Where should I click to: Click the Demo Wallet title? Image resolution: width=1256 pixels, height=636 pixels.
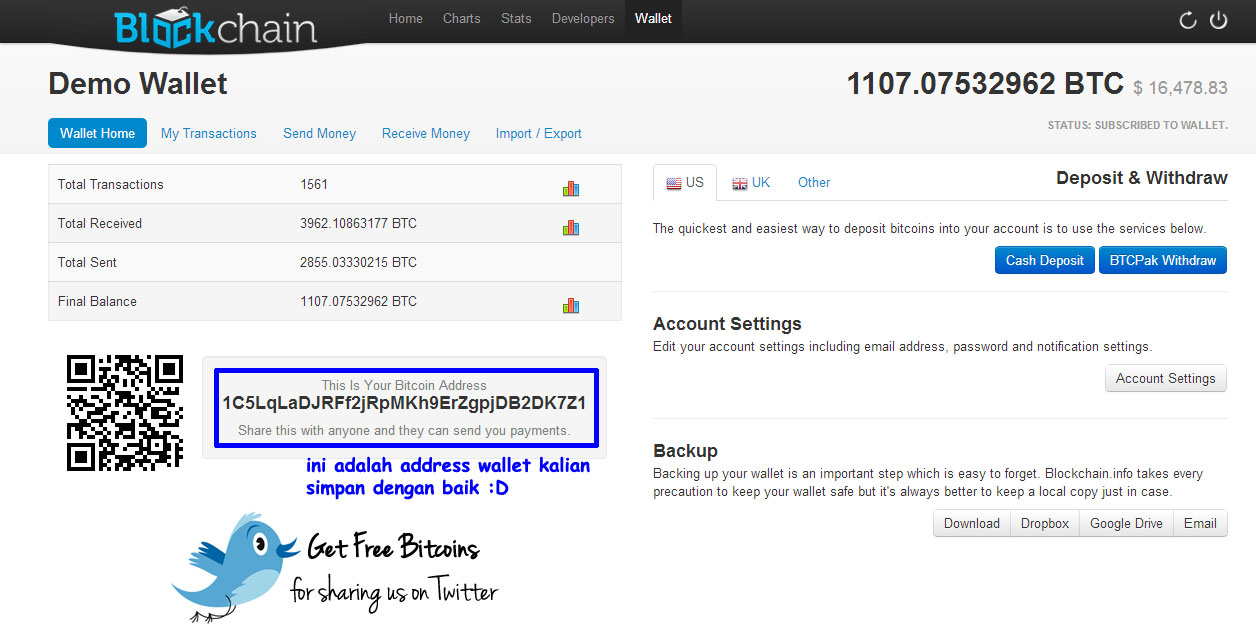(x=138, y=84)
